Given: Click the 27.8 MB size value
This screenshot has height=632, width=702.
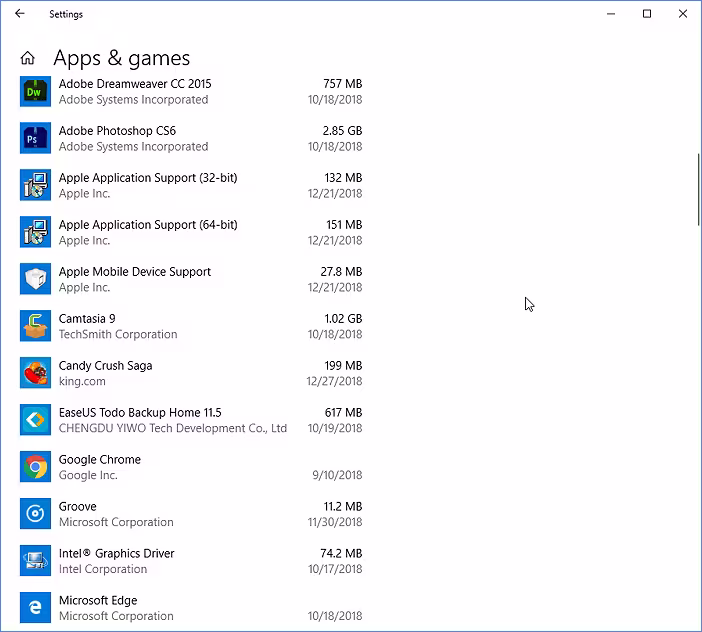Looking at the screenshot, I should coord(341,272).
